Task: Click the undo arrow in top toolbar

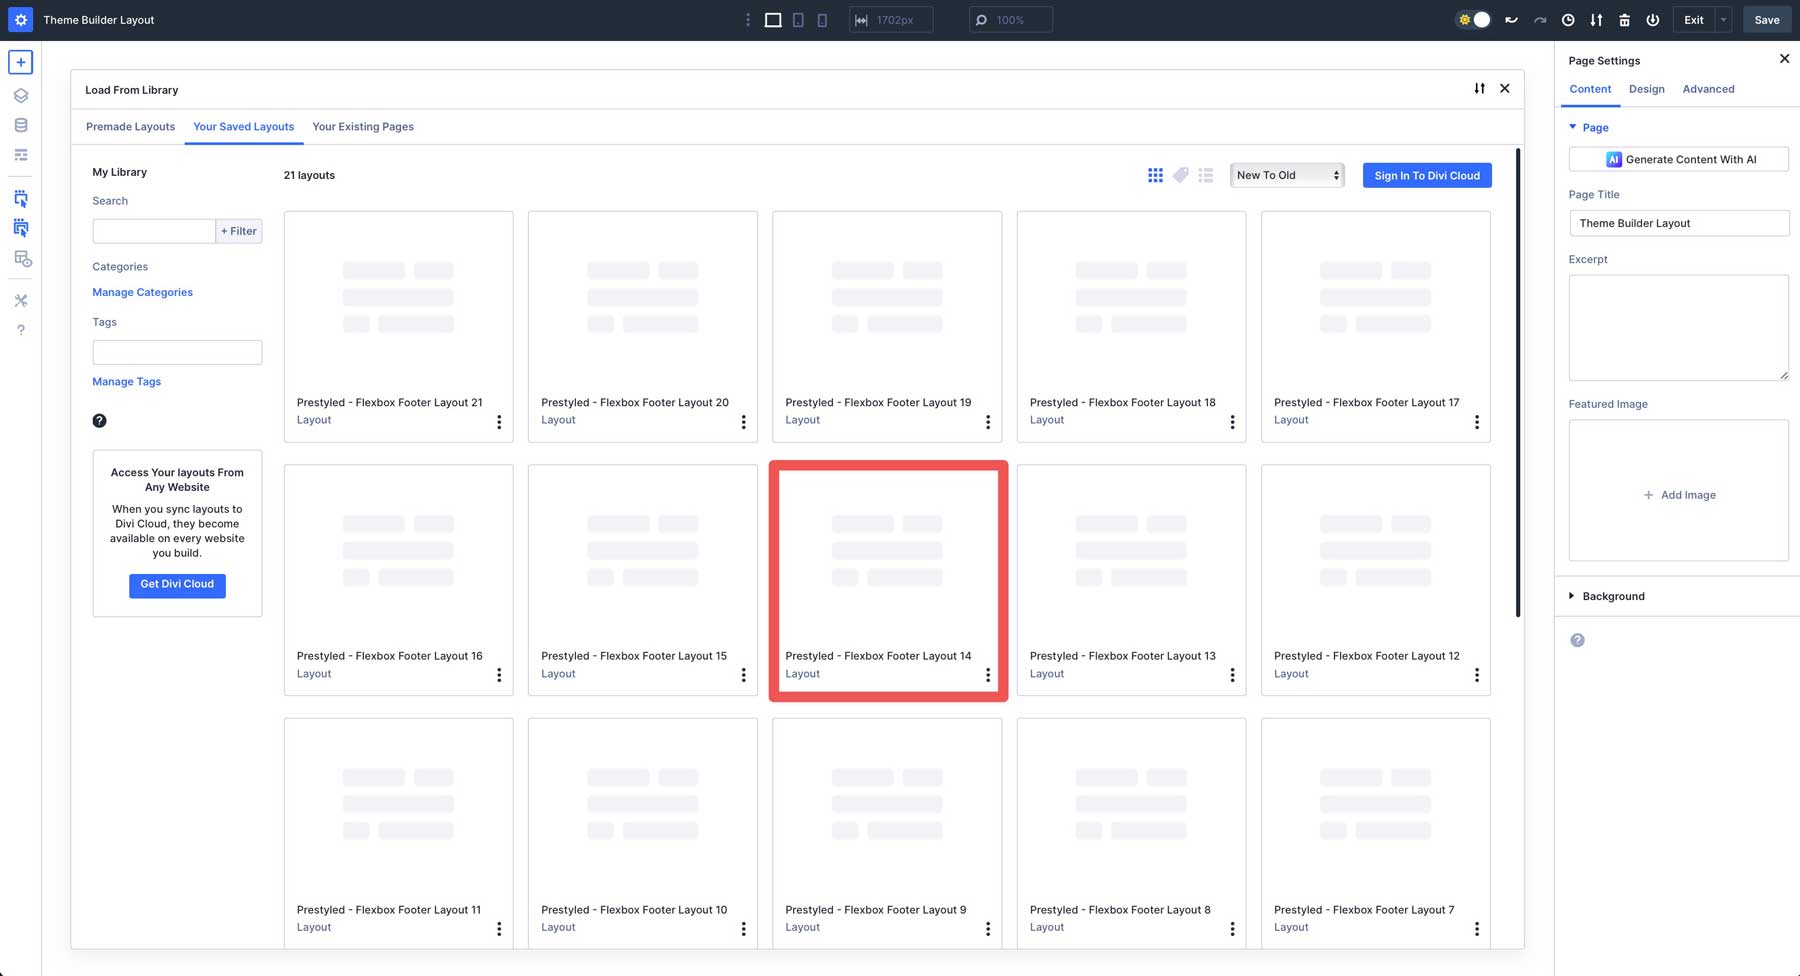Action: tap(1511, 20)
